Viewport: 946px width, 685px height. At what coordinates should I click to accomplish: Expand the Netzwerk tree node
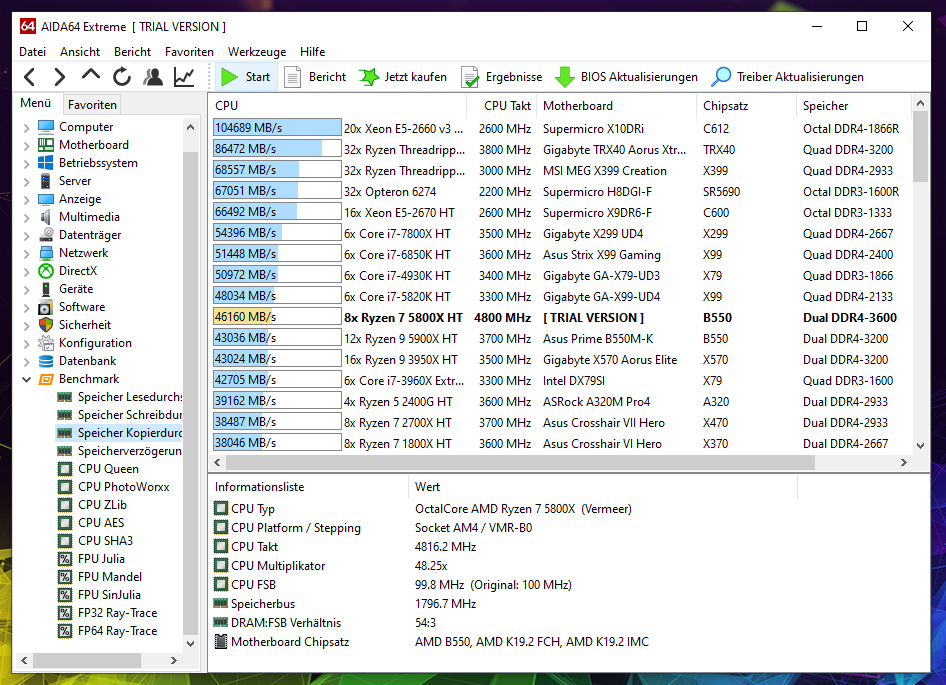point(27,253)
